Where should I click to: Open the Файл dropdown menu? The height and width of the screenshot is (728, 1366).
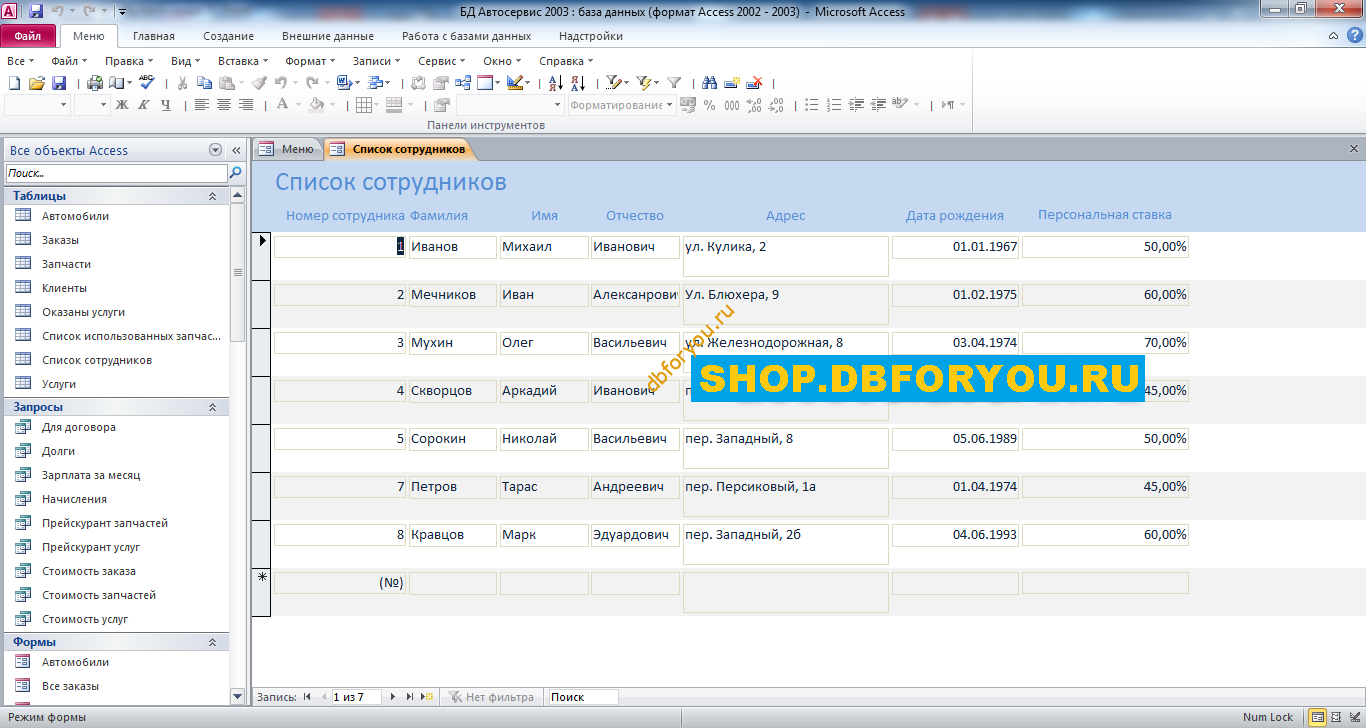click(69, 61)
